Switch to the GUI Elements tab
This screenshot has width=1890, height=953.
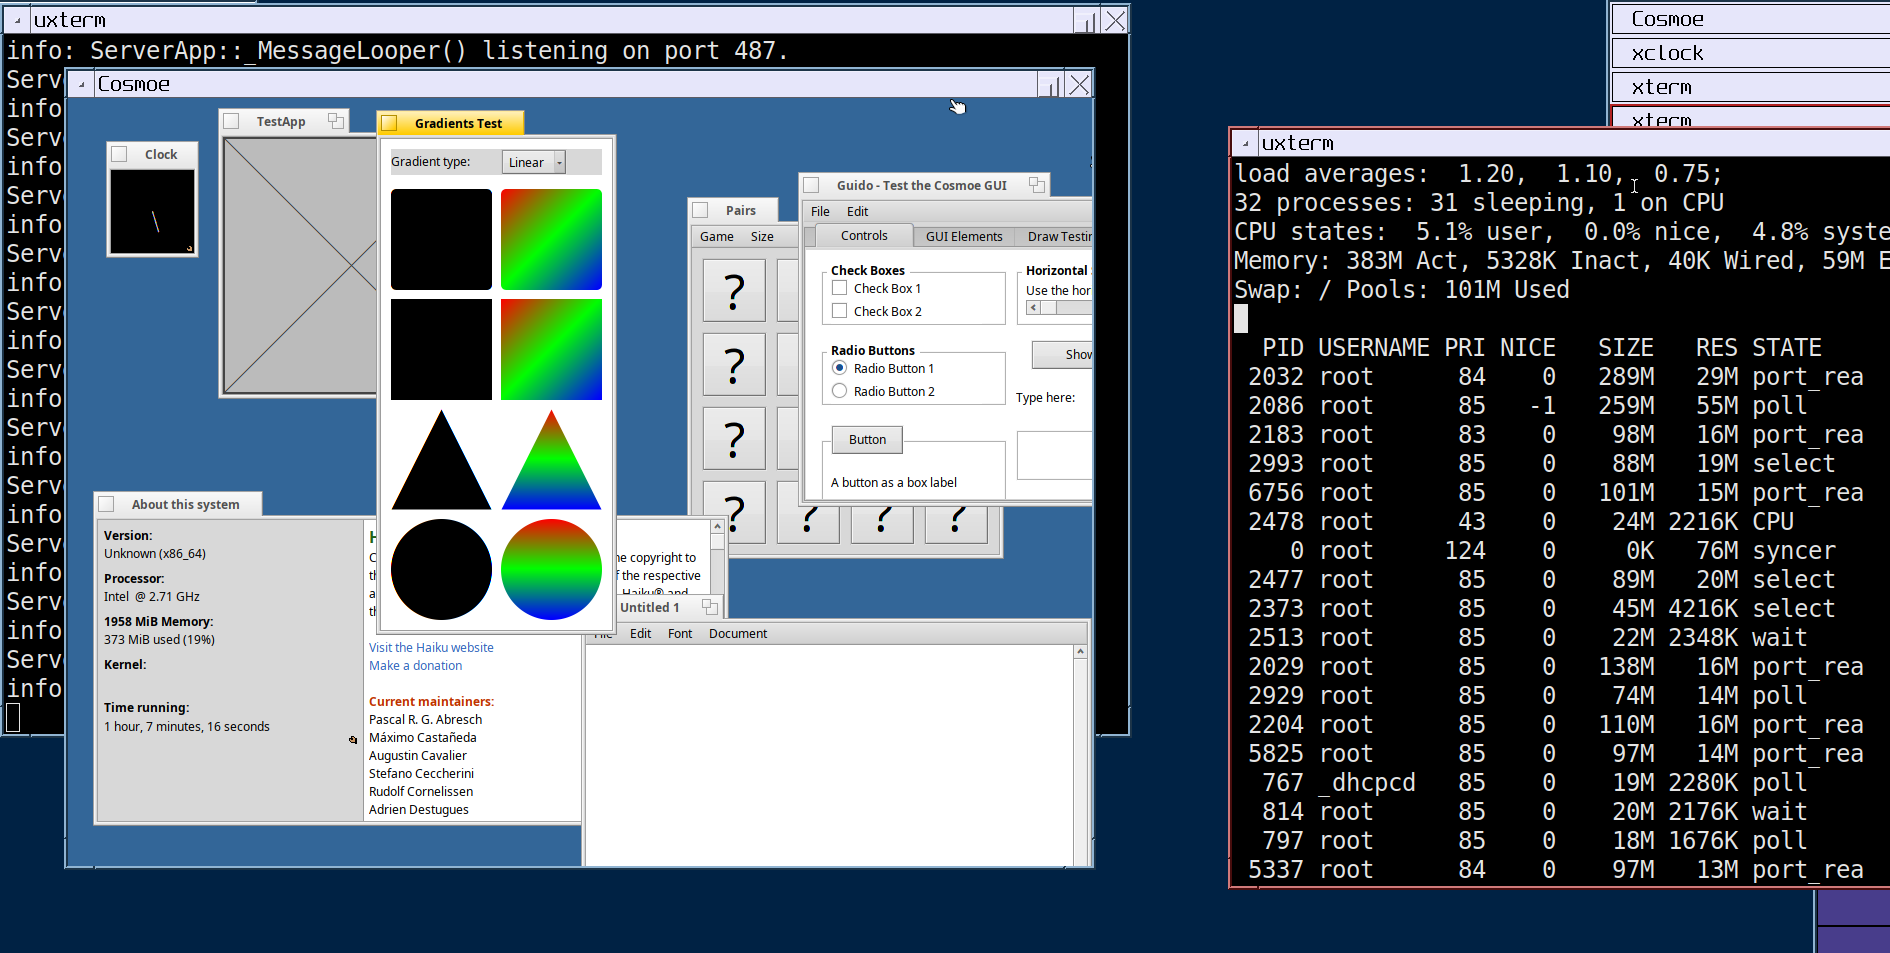point(964,237)
